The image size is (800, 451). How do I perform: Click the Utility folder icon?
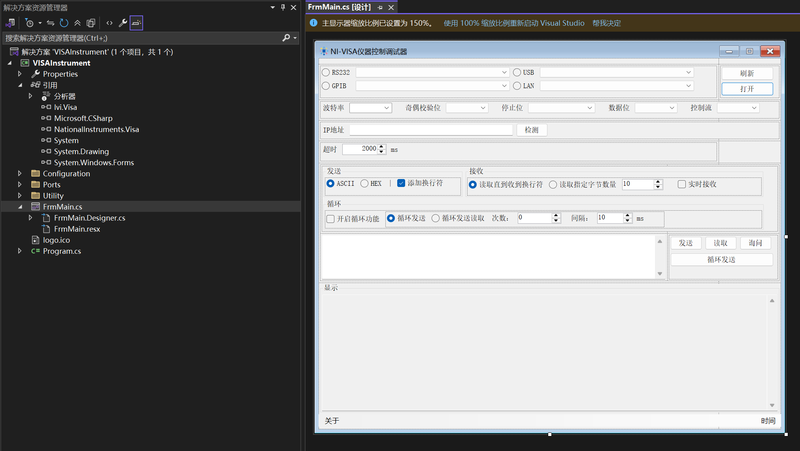[35, 196]
